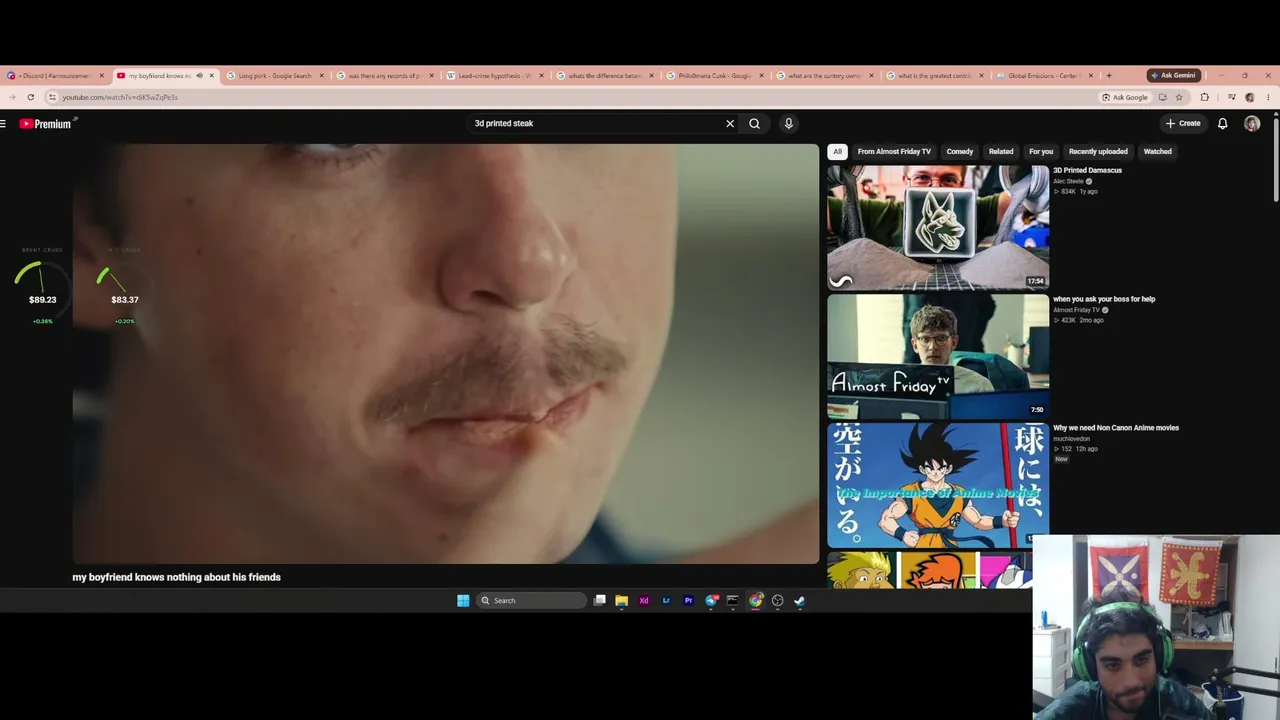Select the 'Comedy' filter chip
The image size is (1280, 720).
click(x=960, y=152)
